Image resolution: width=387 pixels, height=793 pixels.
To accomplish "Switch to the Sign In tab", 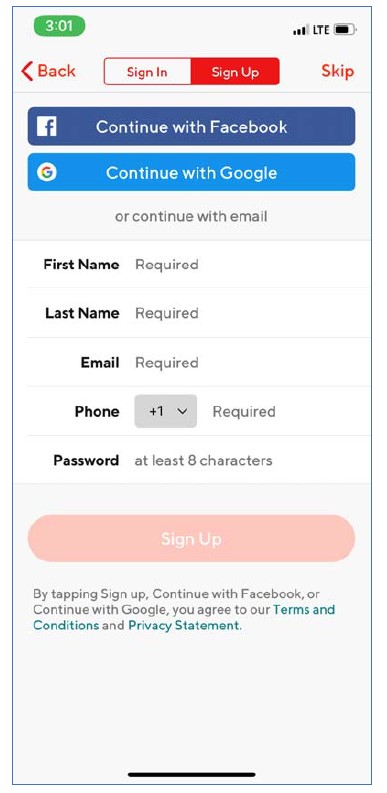I will coord(147,71).
